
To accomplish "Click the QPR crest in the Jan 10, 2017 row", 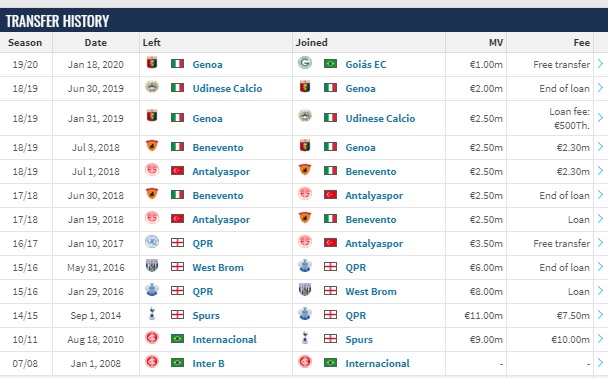I will click(152, 242).
